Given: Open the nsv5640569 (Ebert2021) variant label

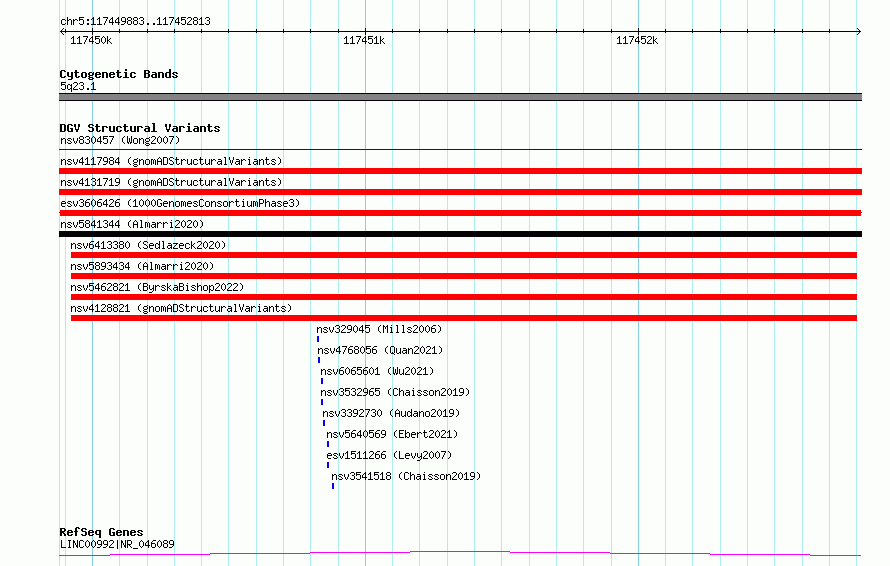Looking at the screenshot, I should pos(392,434).
